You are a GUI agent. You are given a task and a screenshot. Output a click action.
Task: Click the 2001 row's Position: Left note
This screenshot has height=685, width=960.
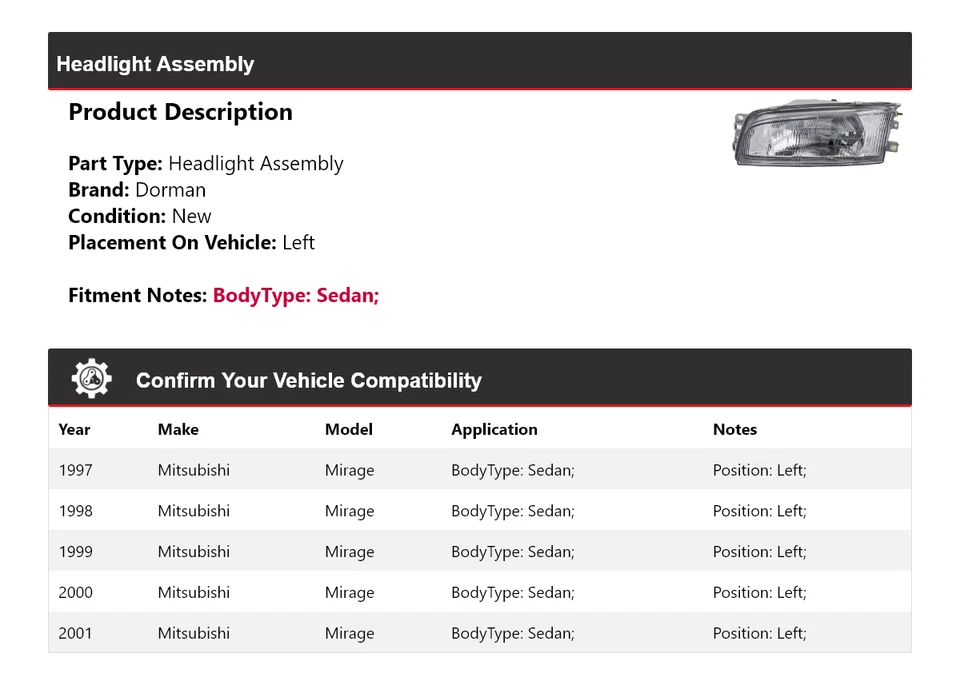[x=759, y=633]
